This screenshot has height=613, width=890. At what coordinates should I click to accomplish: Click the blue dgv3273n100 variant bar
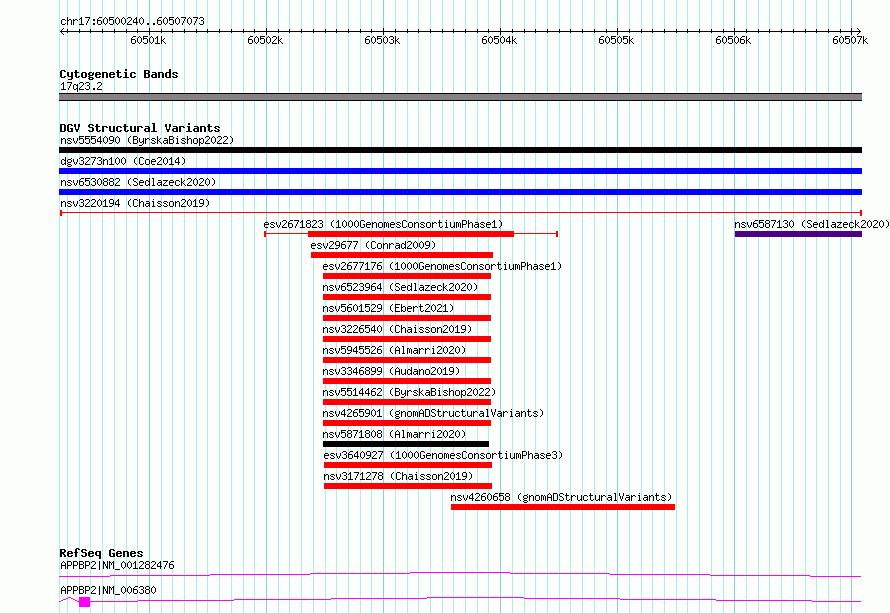pyautogui.click(x=460, y=171)
